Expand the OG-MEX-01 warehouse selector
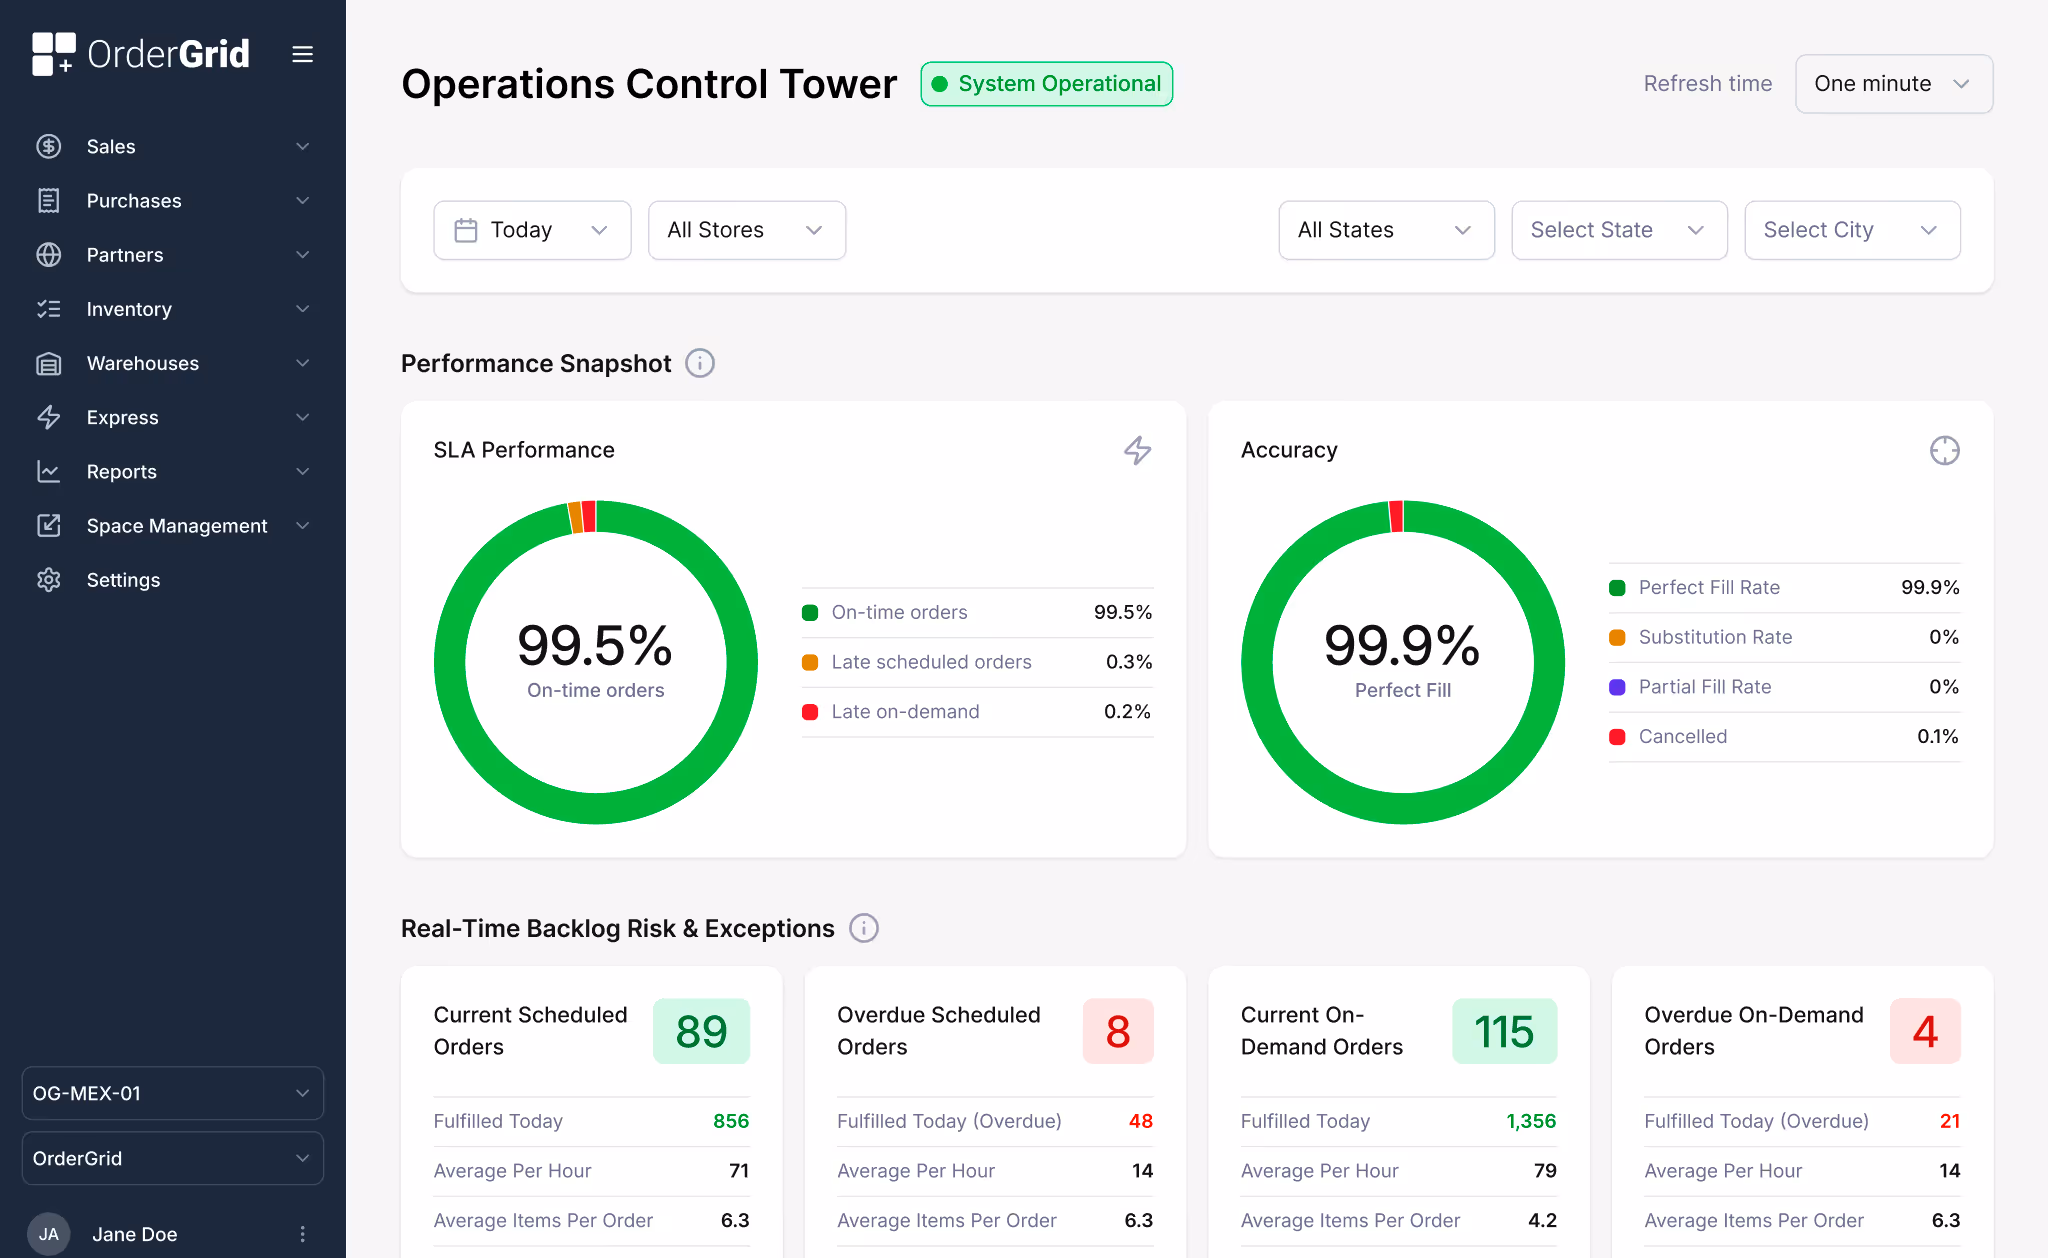 pos(171,1093)
